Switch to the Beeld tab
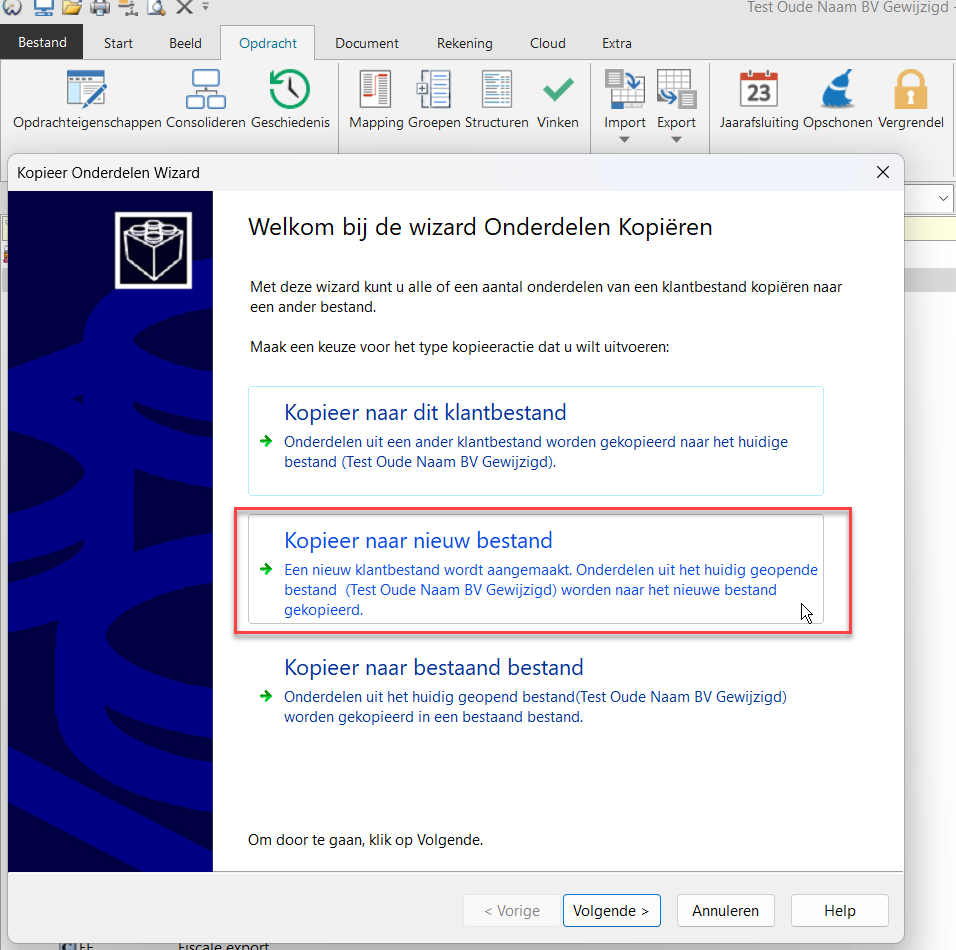The width and height of the screenshot is (956, 950). 185,43
